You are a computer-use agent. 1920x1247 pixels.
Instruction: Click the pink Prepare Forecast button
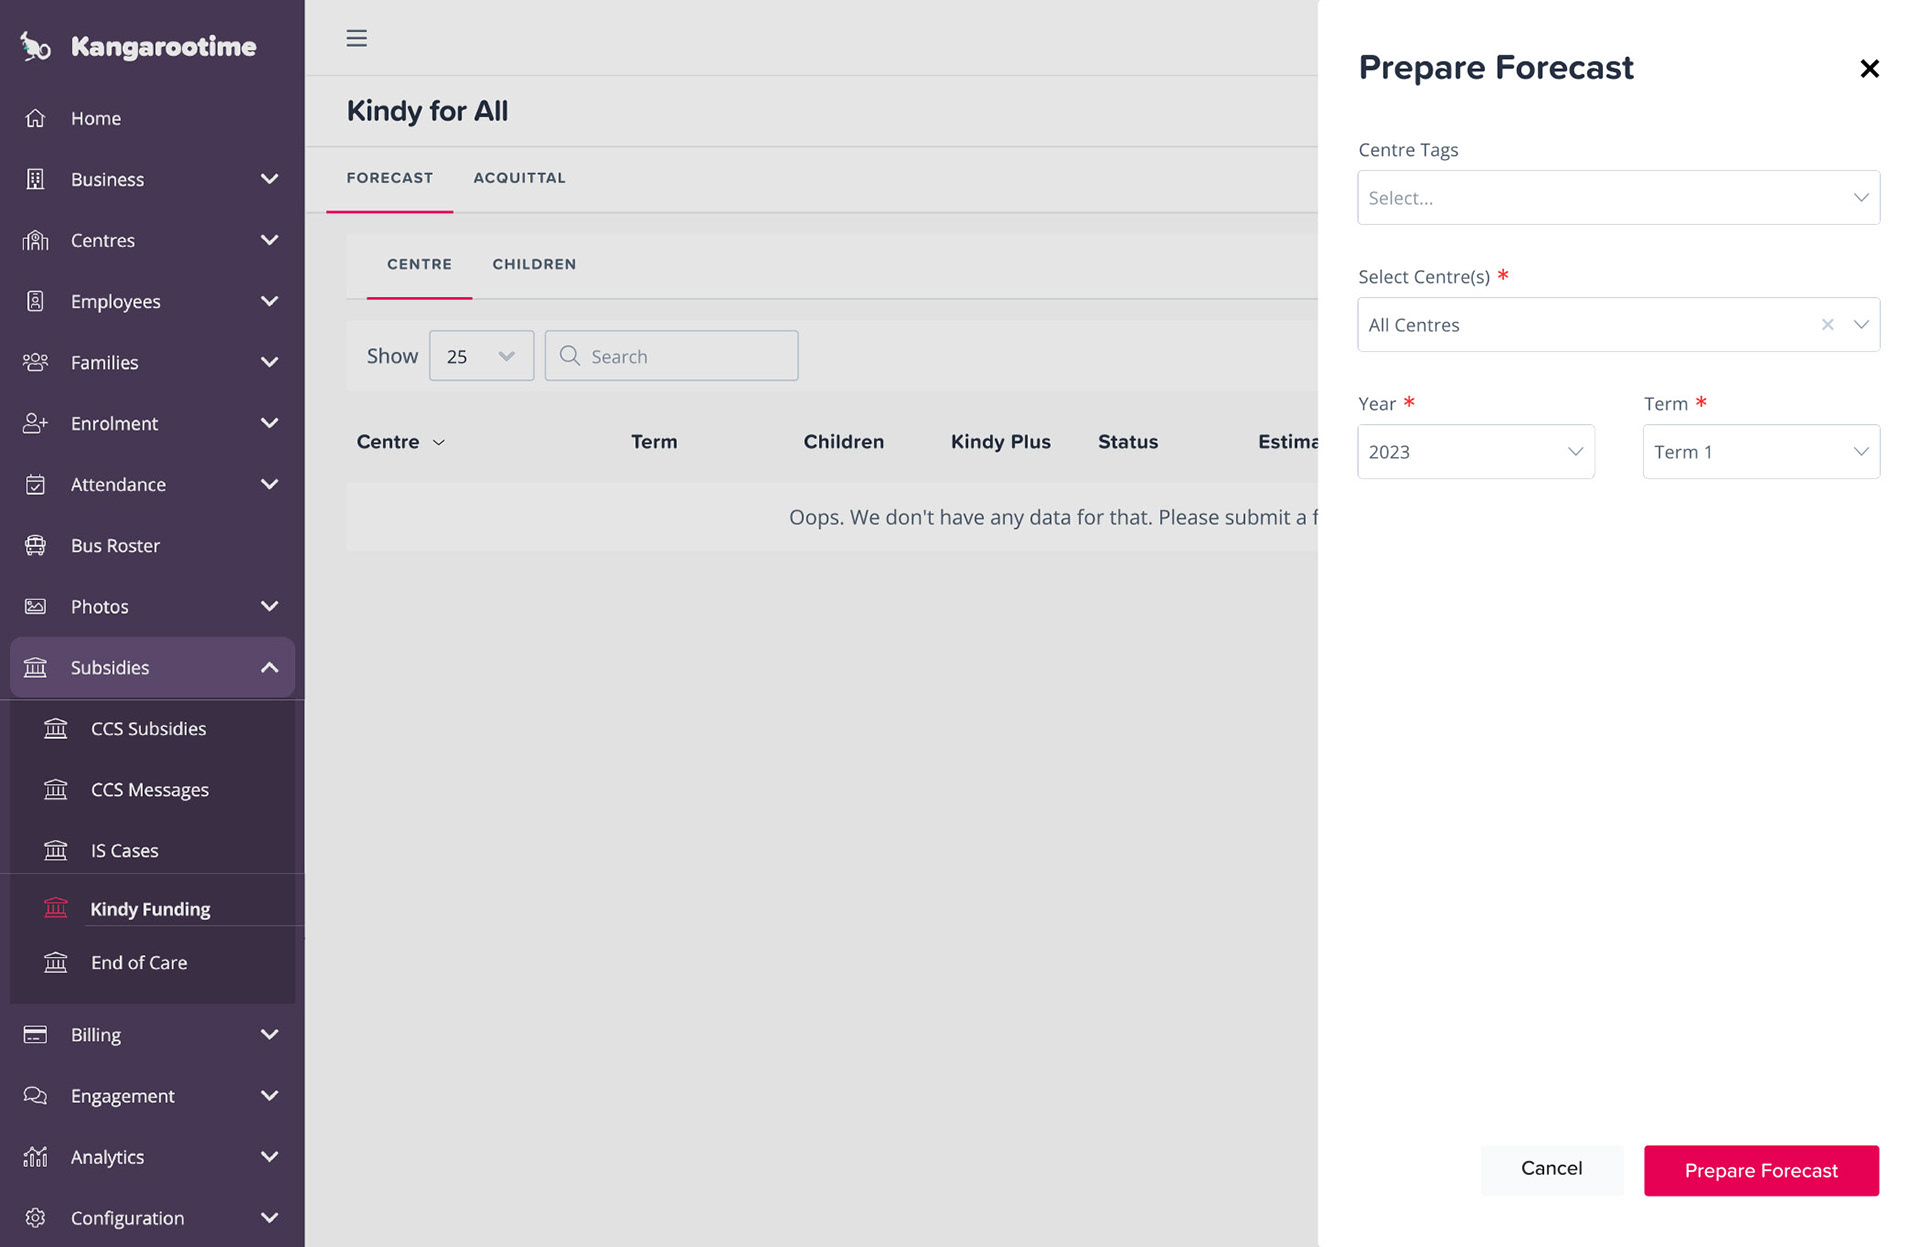[x=1761, y=1170]
